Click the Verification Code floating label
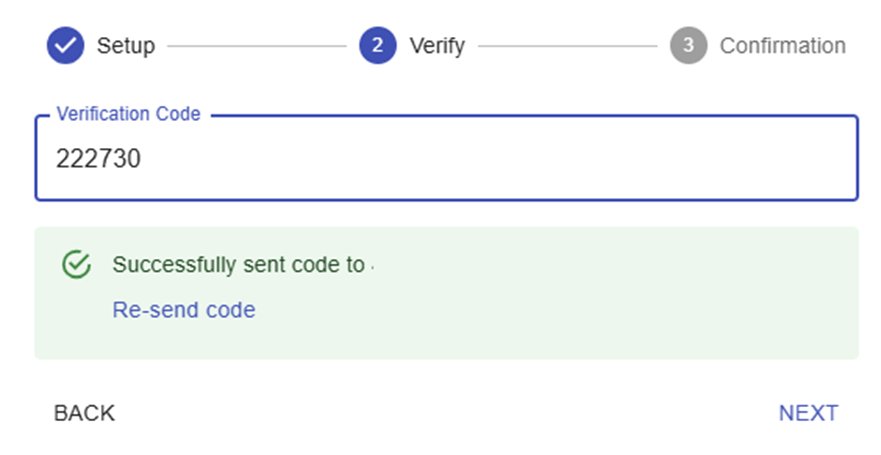 pos(128,114)
